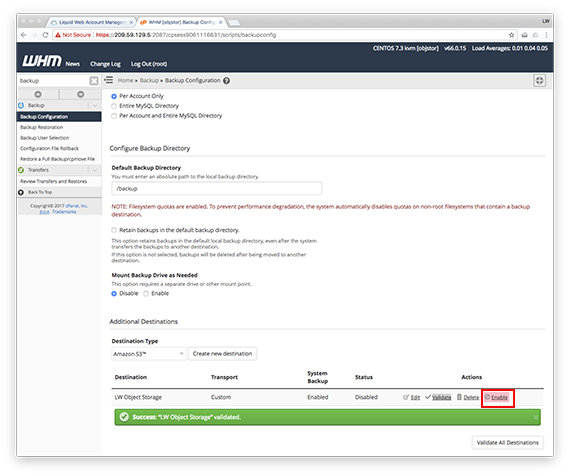Check Retain backups in default backup directory
Viewport: 570px width, 476px height.
click(x=114, y=230)
